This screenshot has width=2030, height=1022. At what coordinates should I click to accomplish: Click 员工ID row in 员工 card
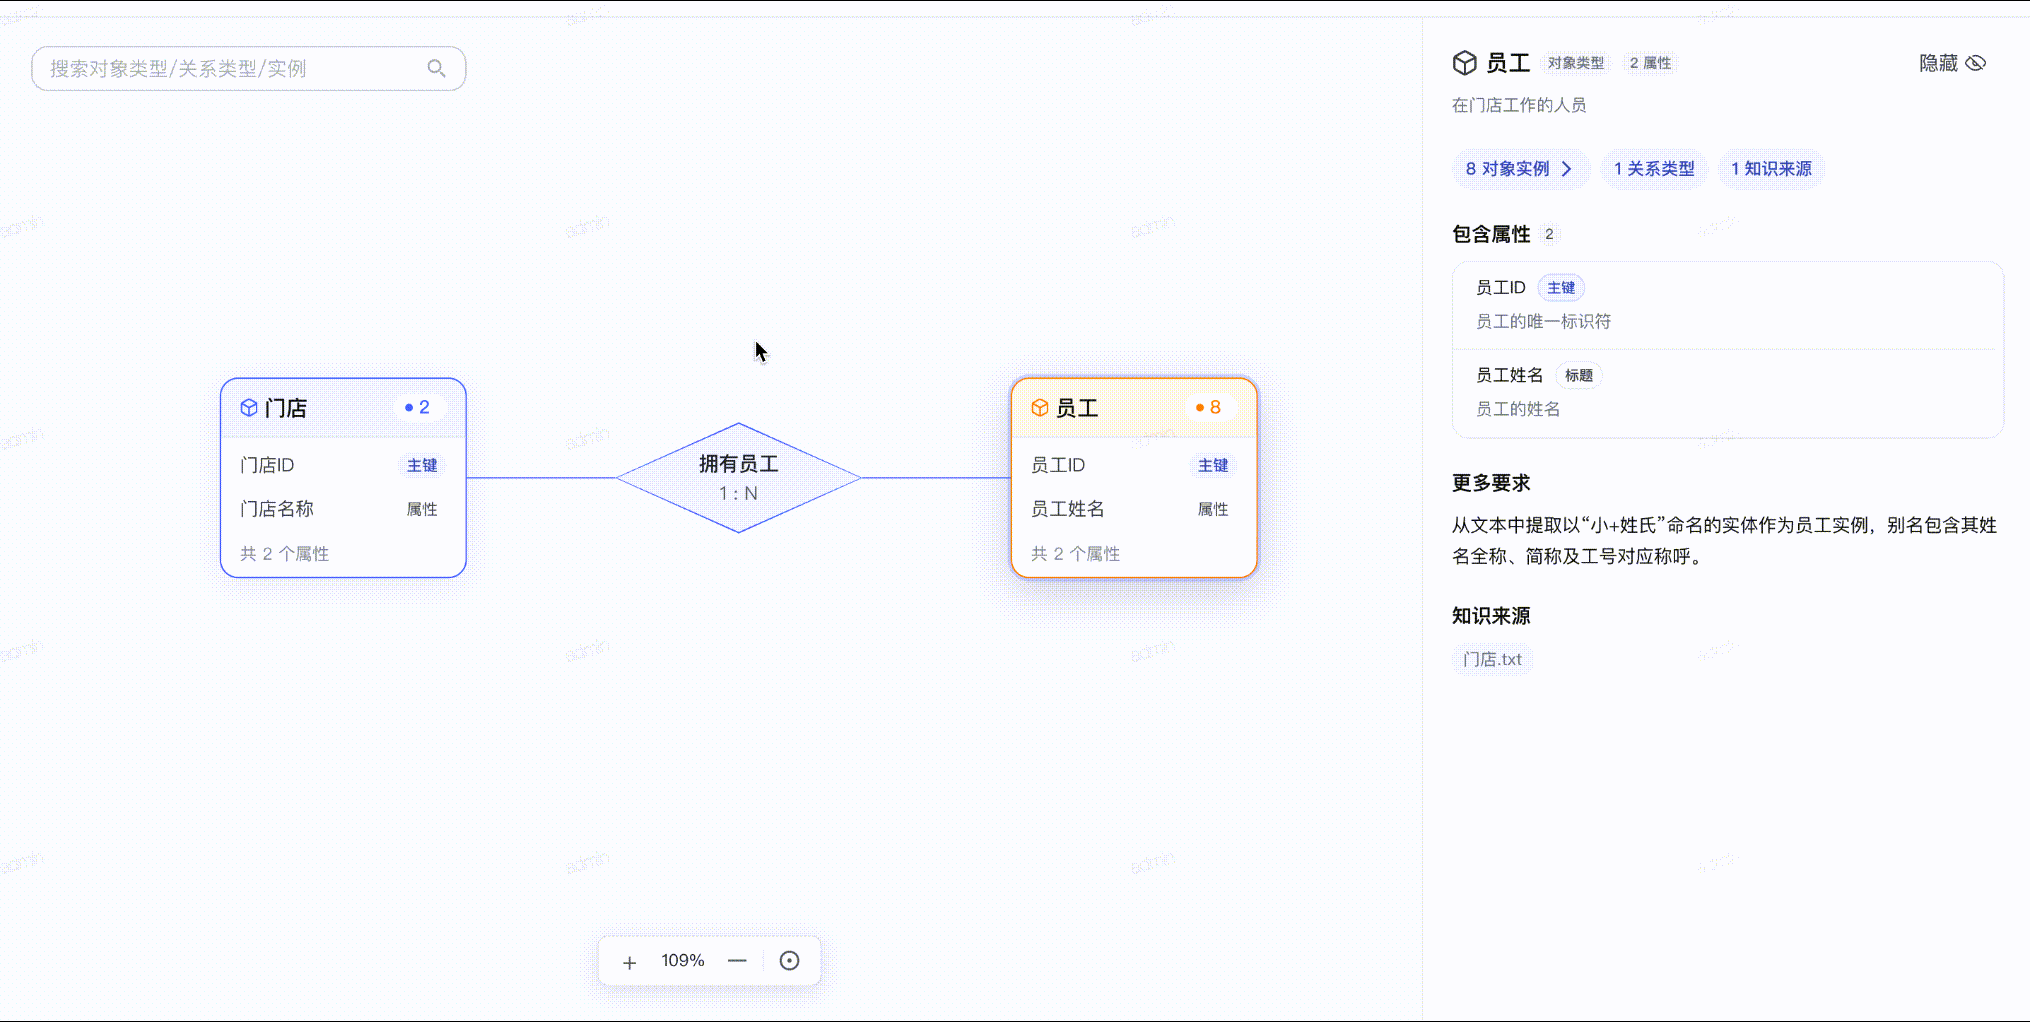(1134, 465)
